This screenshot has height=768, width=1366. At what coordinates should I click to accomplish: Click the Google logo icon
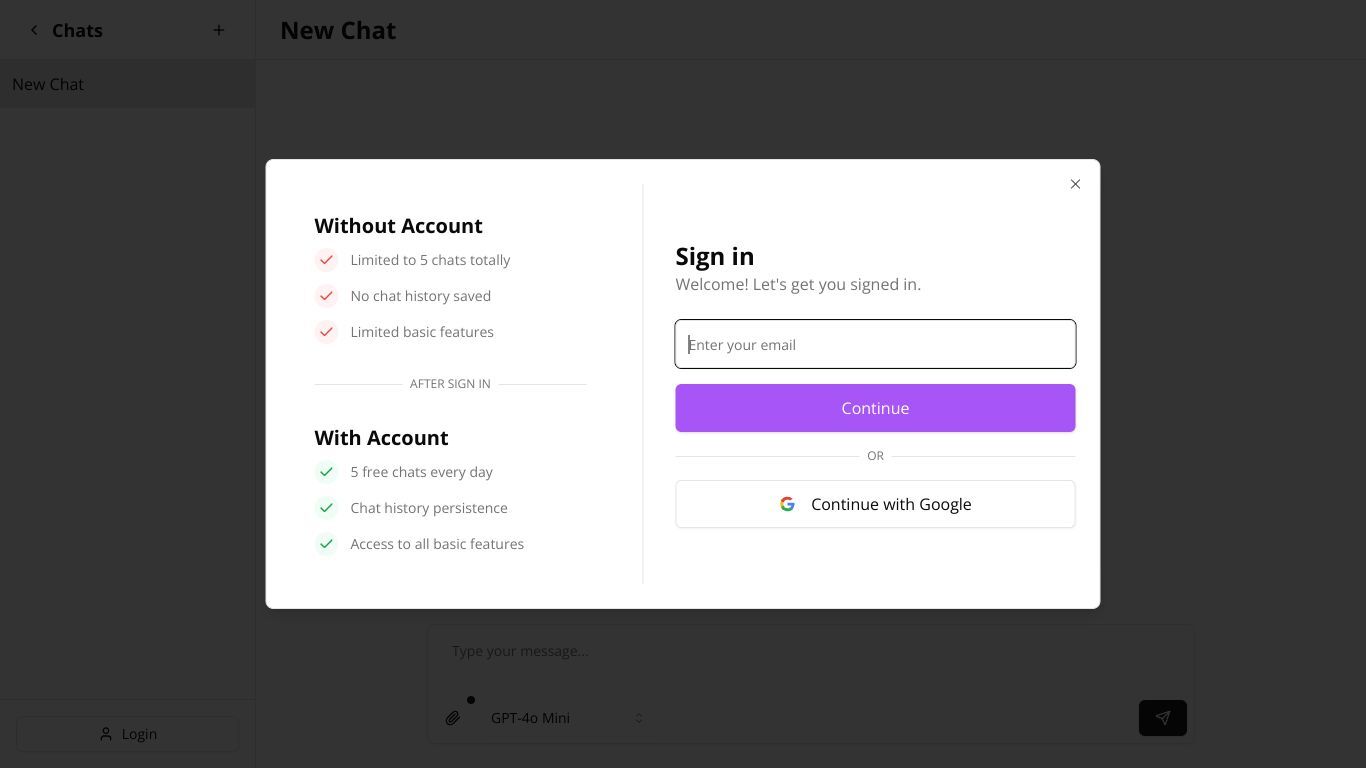[x=787, y=504]
